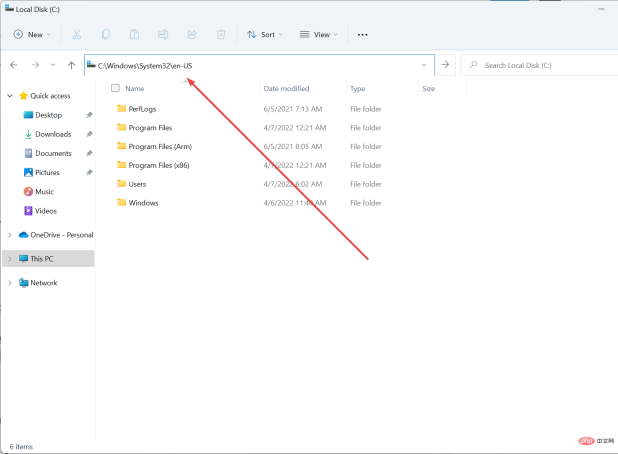The height and width of the screenshot is (454, 618).
Task: Click the Delete trash icon
Action: pos(221,35)
